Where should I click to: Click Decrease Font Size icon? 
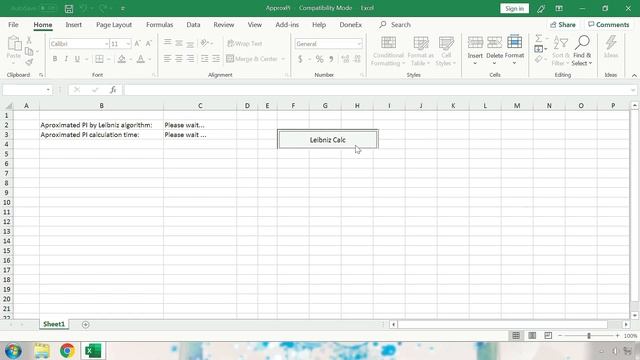point(149,44)
